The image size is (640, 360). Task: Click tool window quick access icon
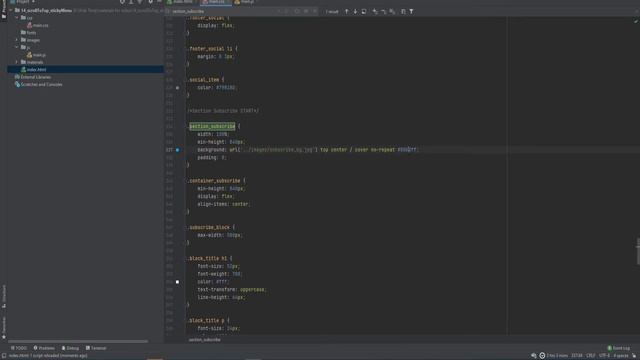click(4, 356)
